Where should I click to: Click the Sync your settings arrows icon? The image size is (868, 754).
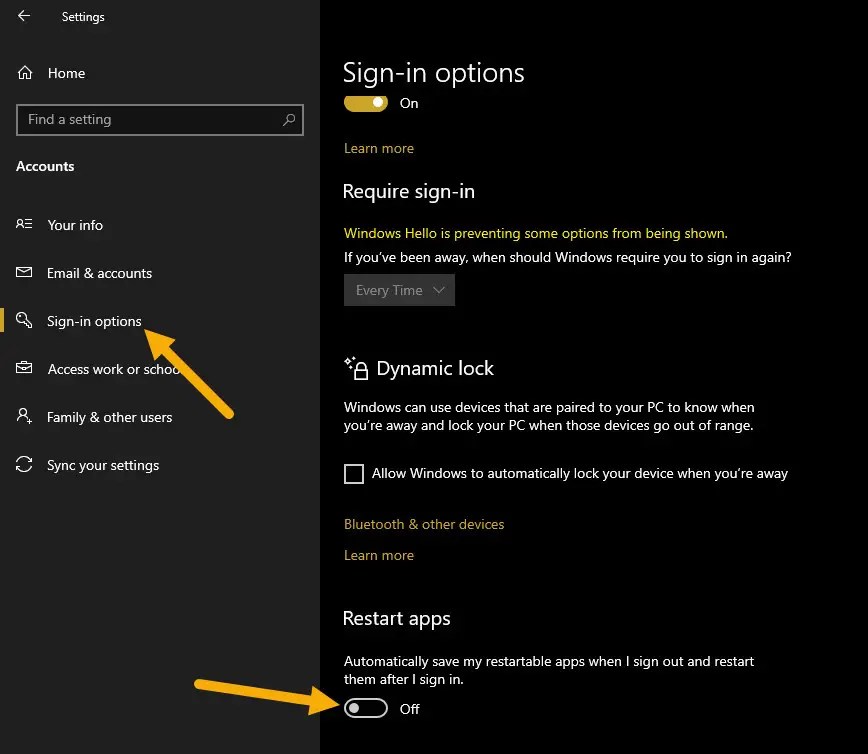tap(24, 464)
